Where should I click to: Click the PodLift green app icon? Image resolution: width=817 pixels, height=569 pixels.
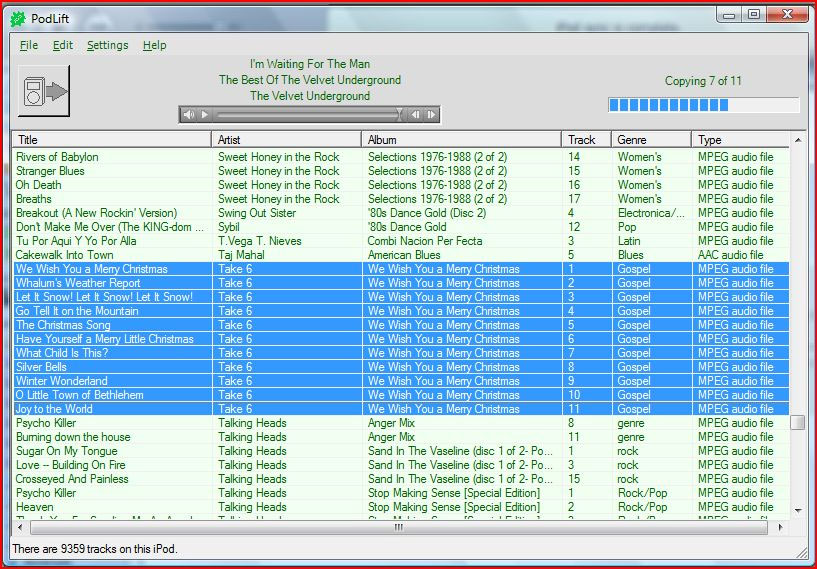click(18, 19)
